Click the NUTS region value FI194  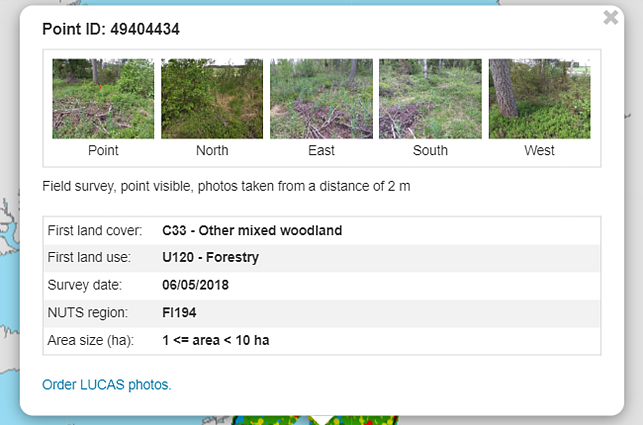180,313
